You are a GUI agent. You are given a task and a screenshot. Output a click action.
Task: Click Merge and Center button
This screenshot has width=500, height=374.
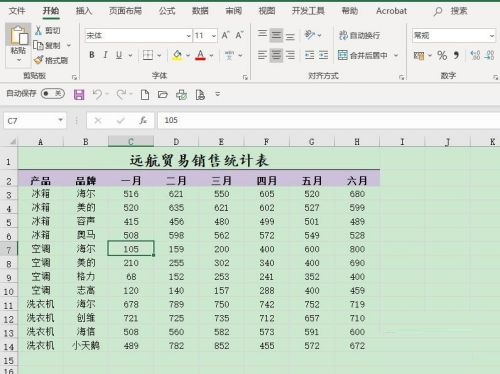(363, 55)
